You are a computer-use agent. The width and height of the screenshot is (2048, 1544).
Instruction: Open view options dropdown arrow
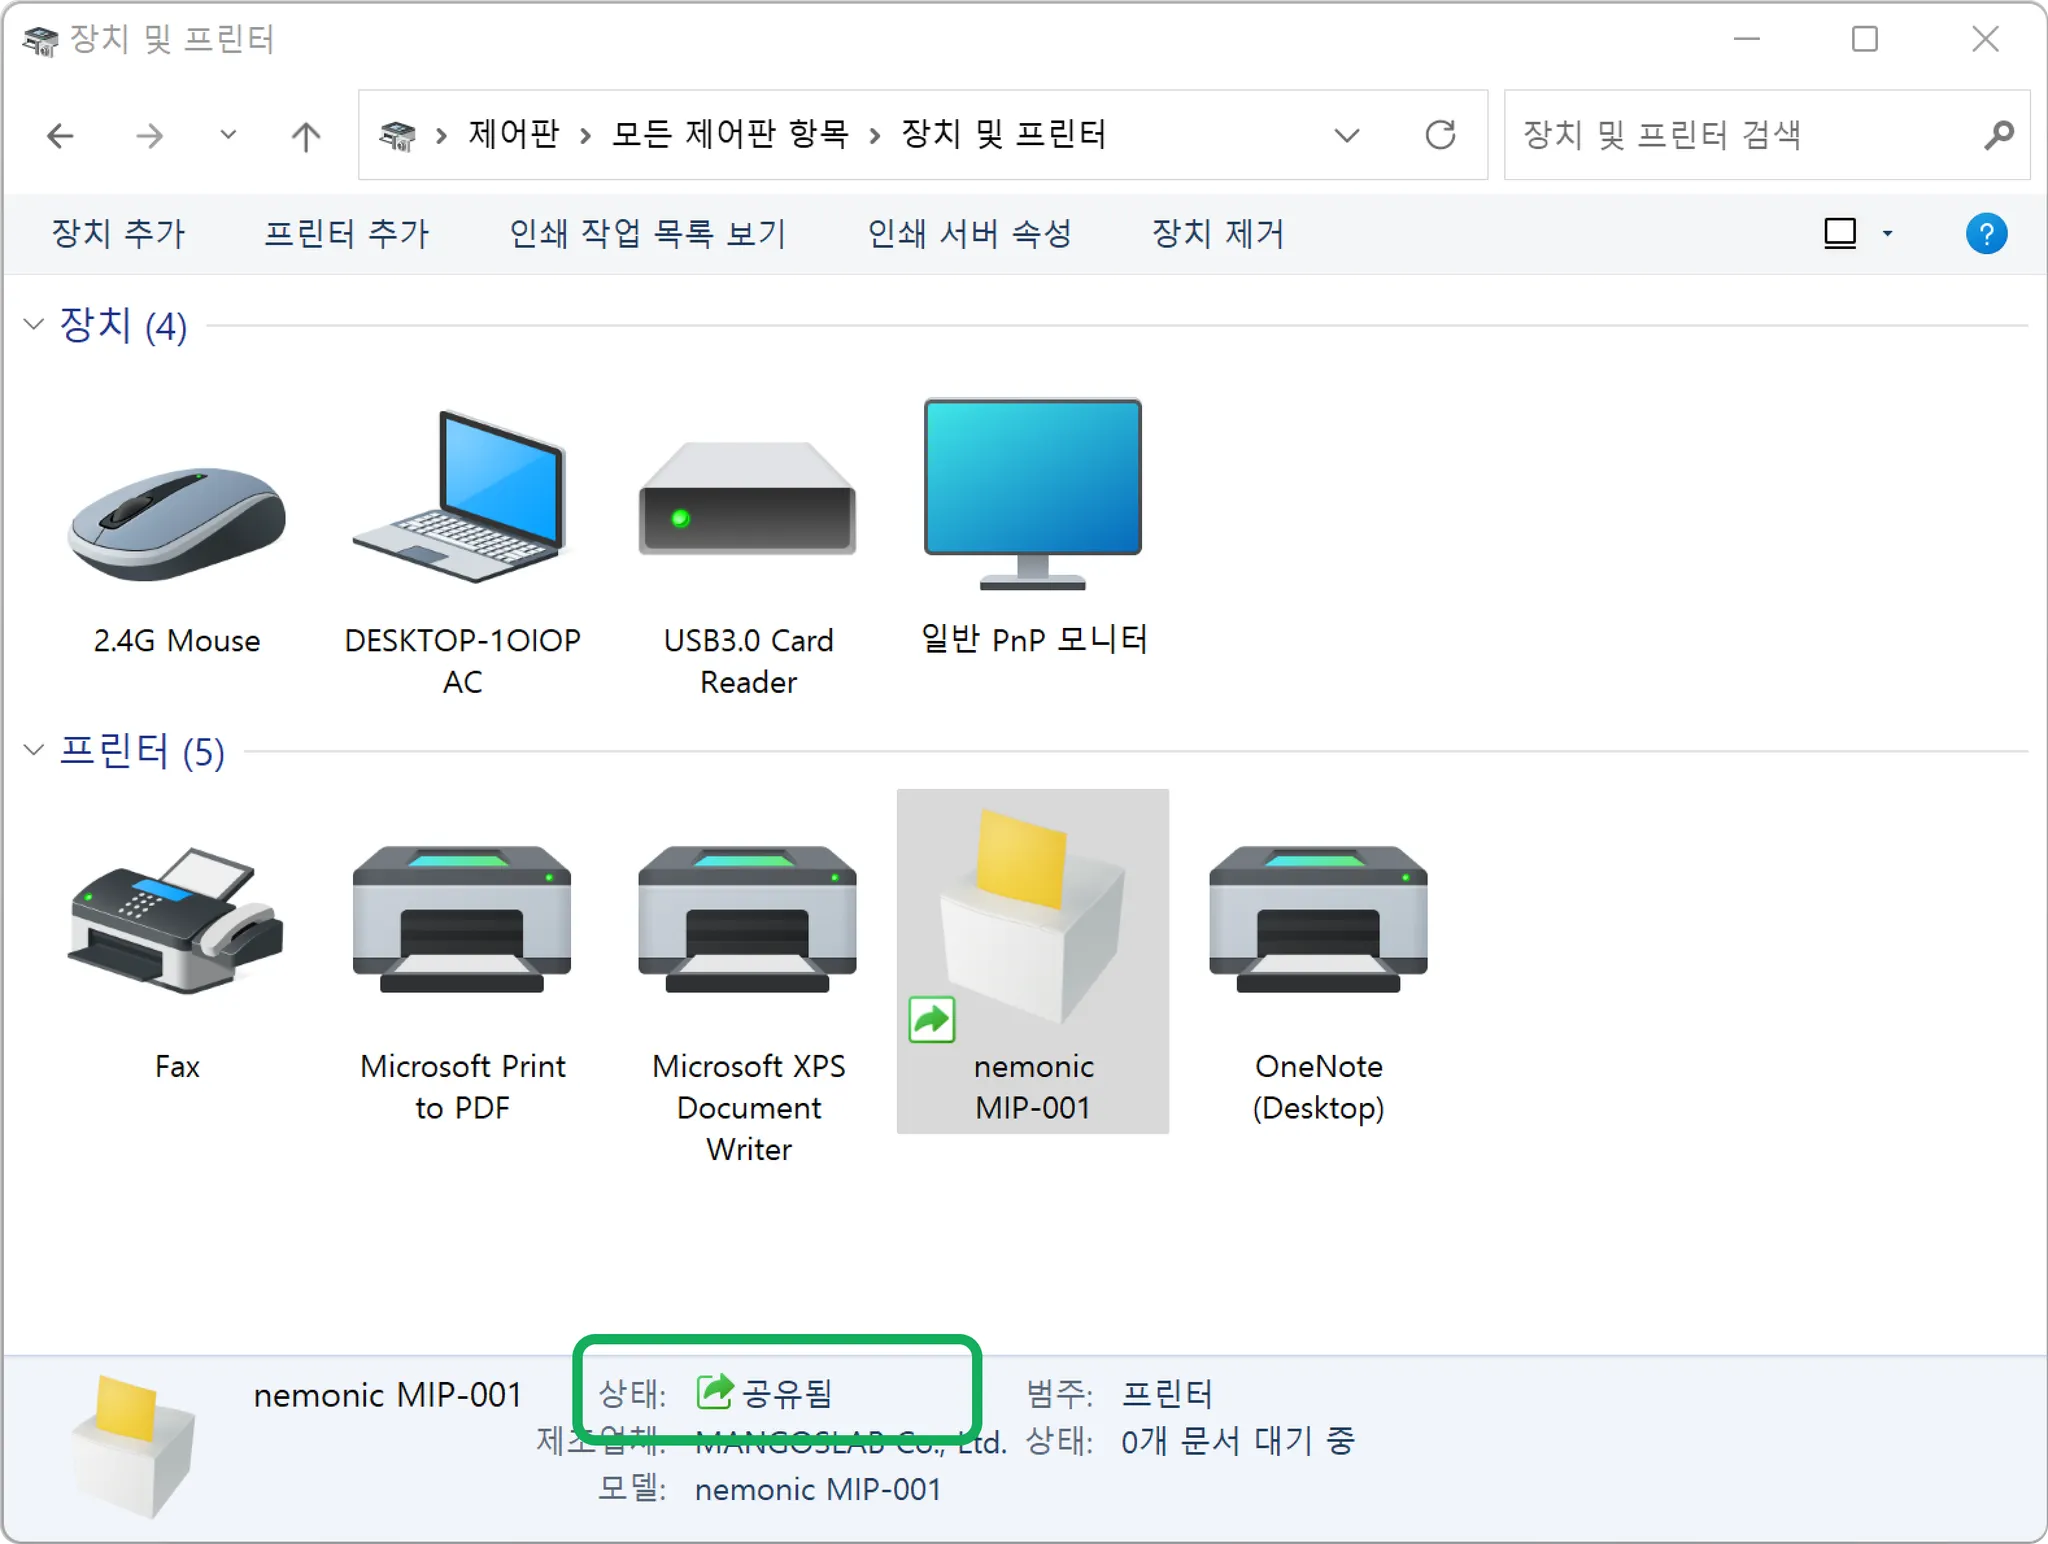(x=1887, y=234)
